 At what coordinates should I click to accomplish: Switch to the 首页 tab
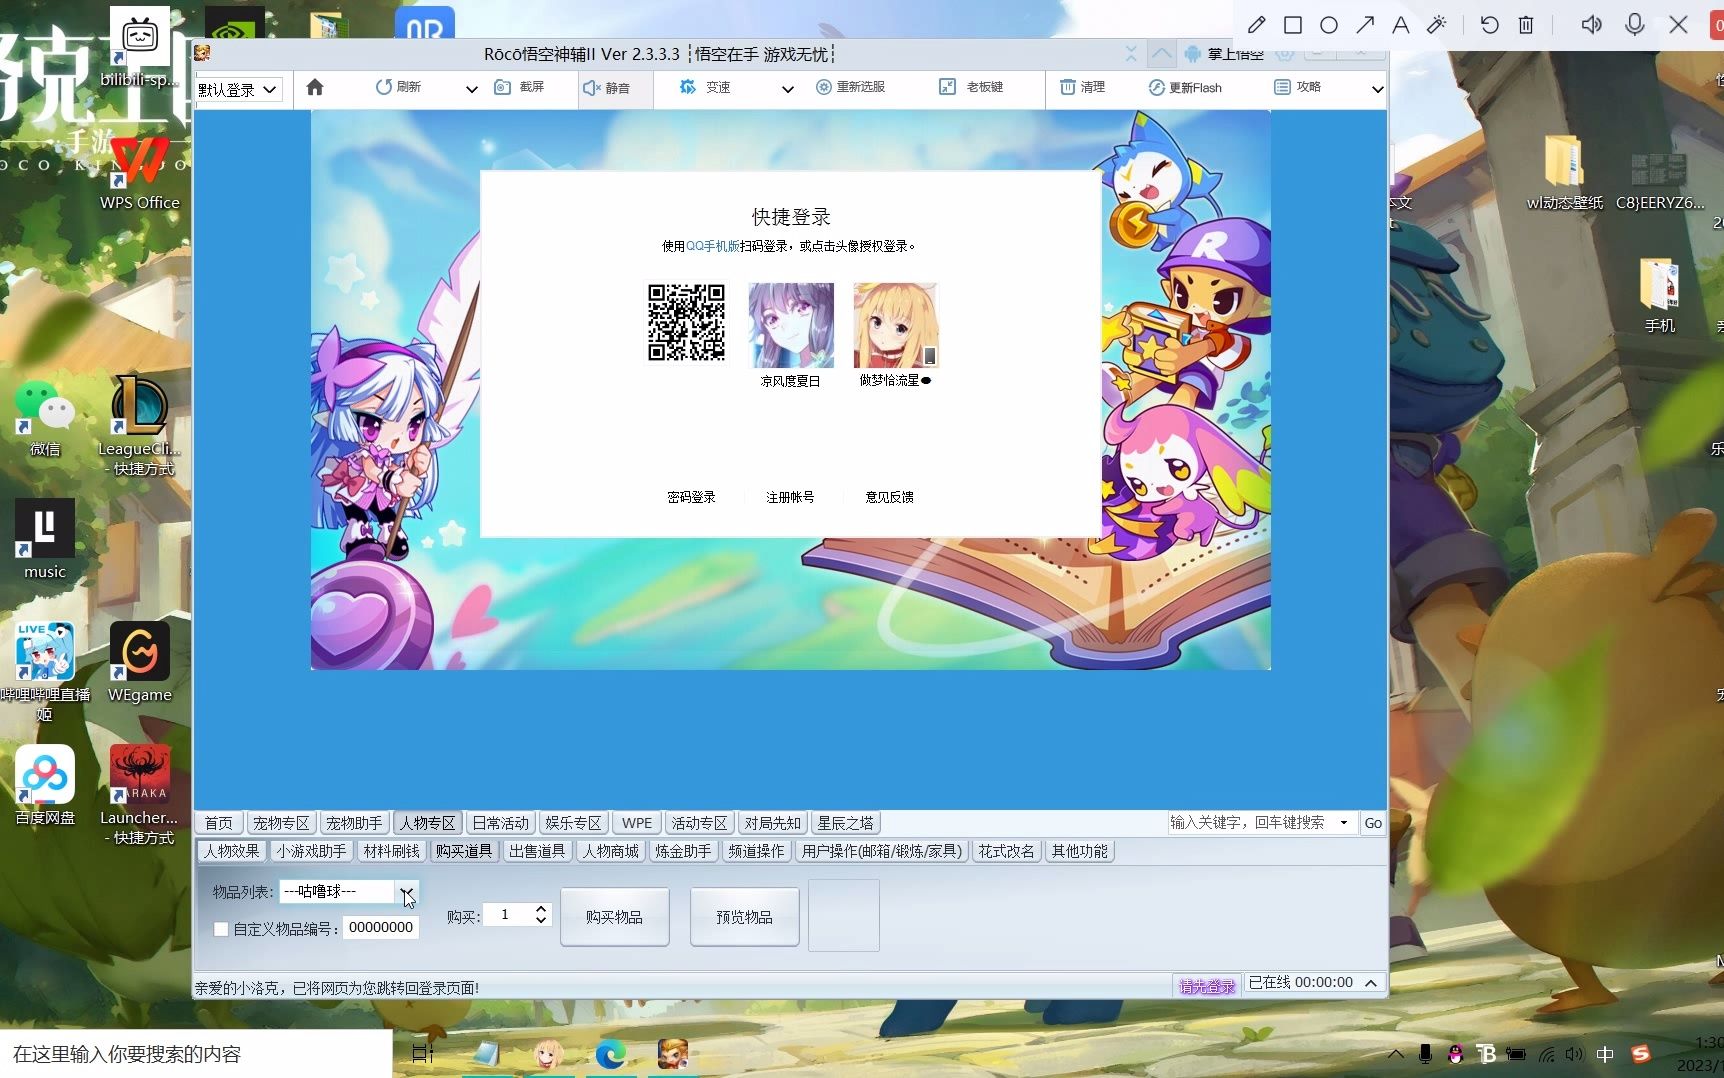click(218, 823)
